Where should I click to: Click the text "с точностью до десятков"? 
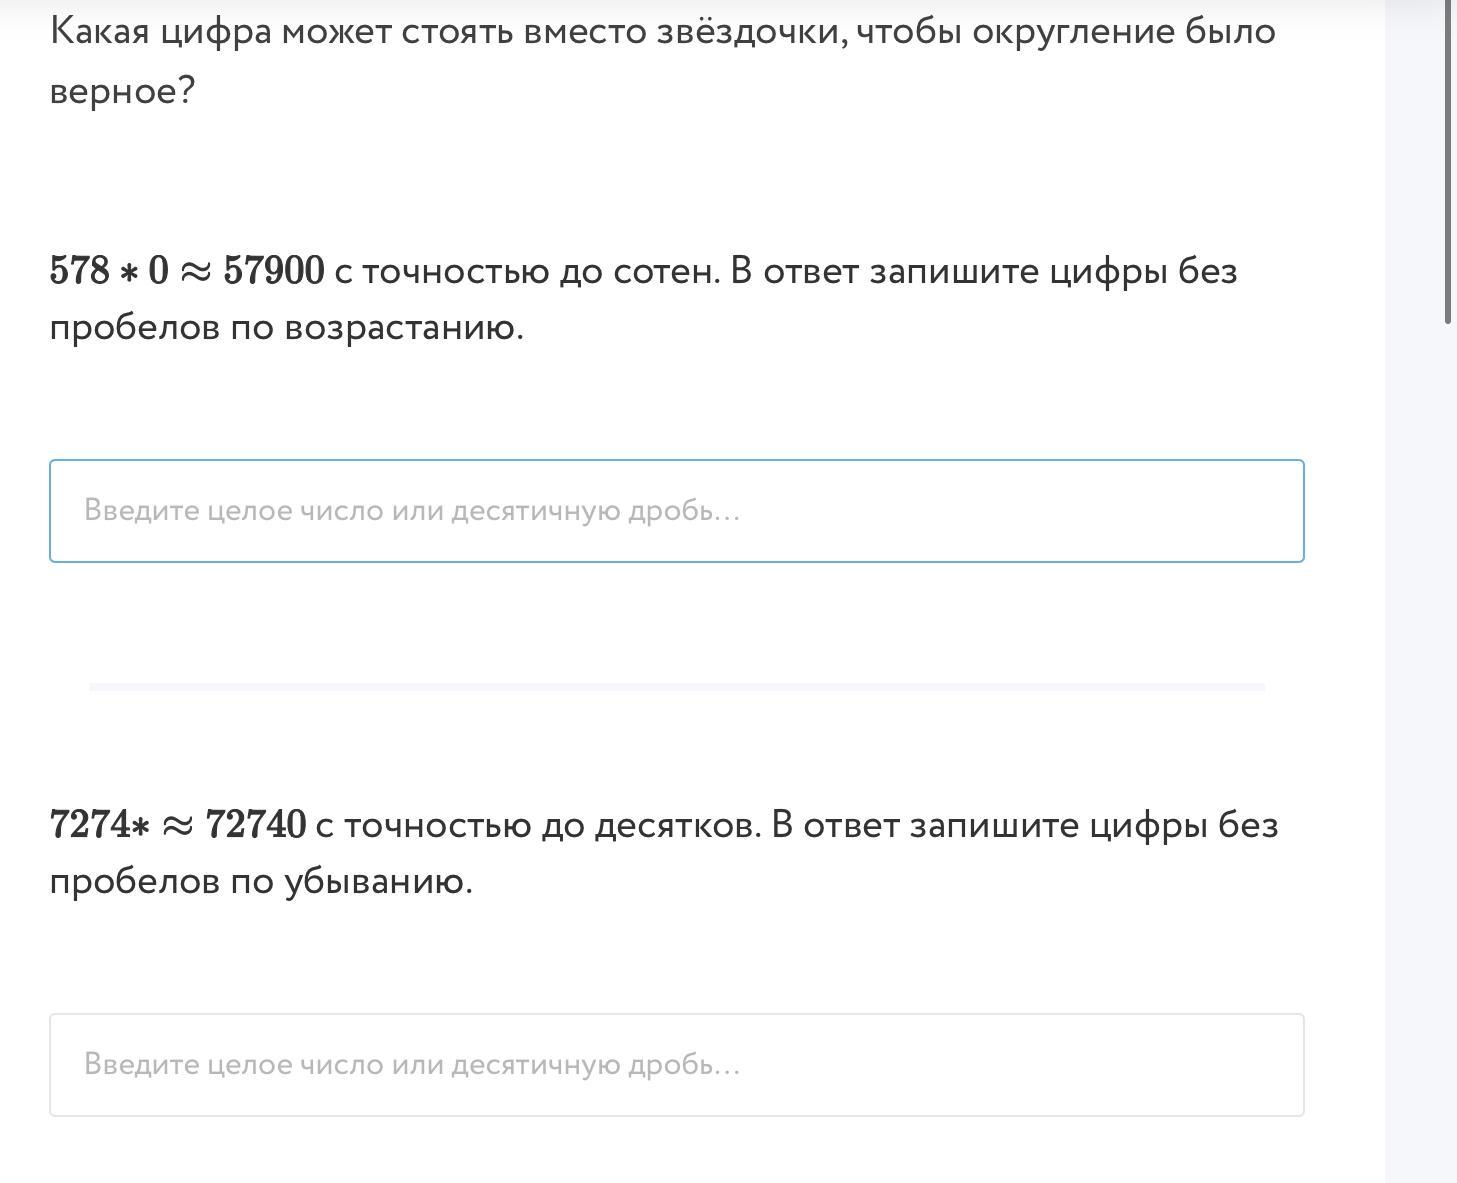coord(538,825)
